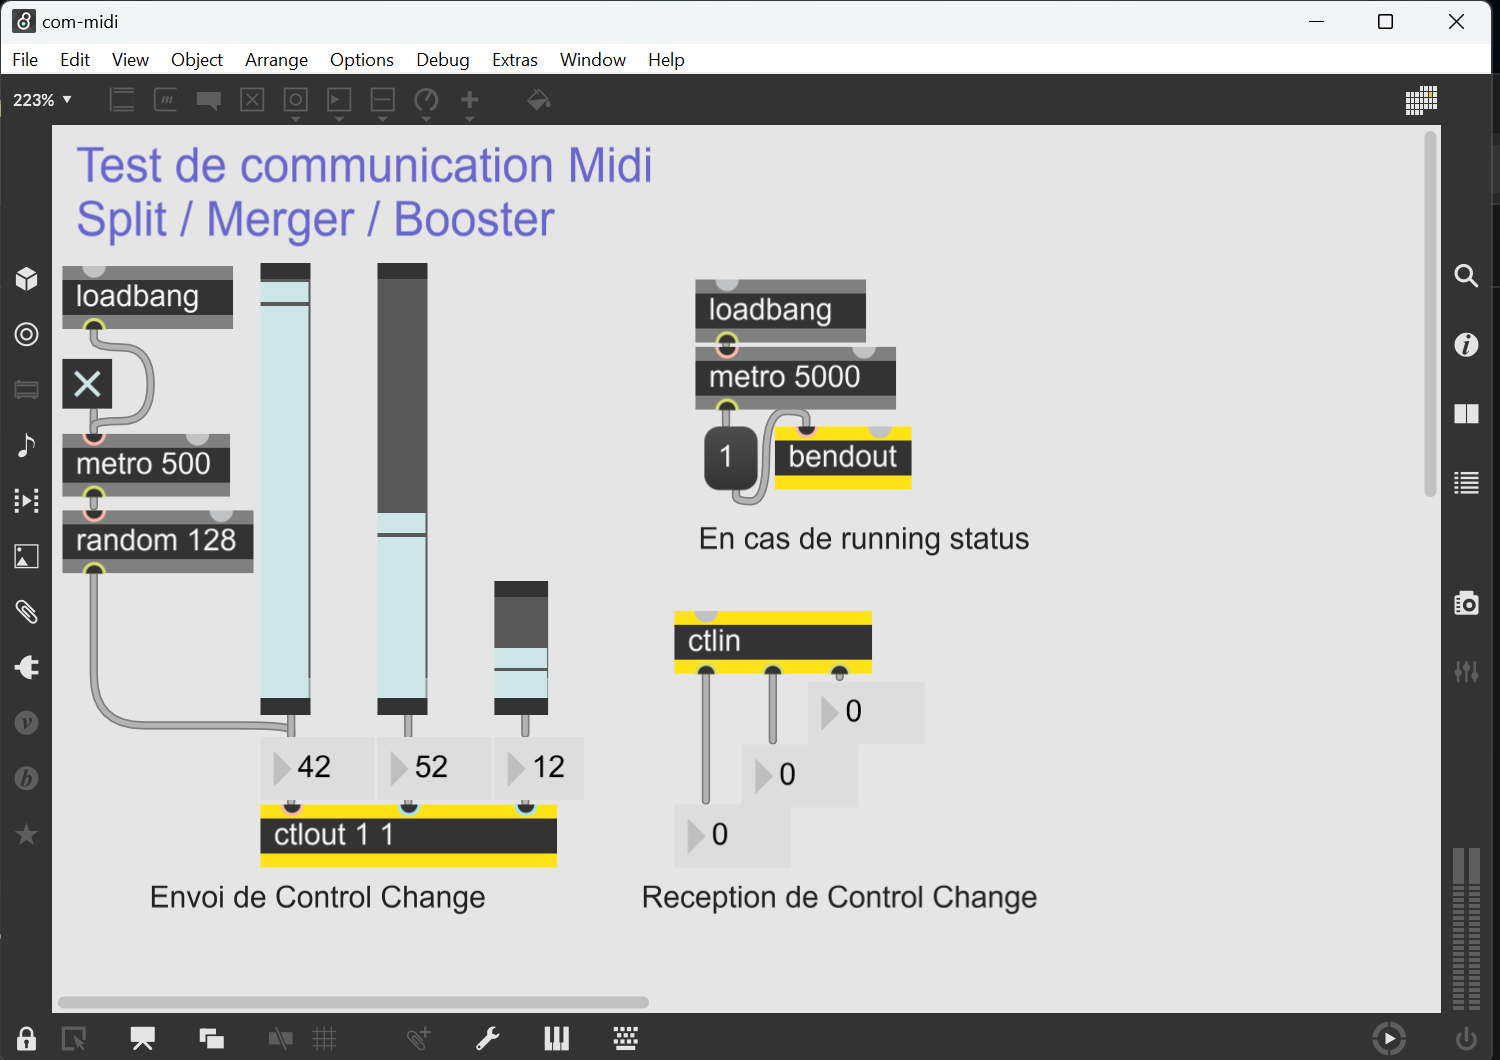Screen dimensions: 1500x1060
Task: Select the metro 5000 object
Action: [x=795, y=378]
